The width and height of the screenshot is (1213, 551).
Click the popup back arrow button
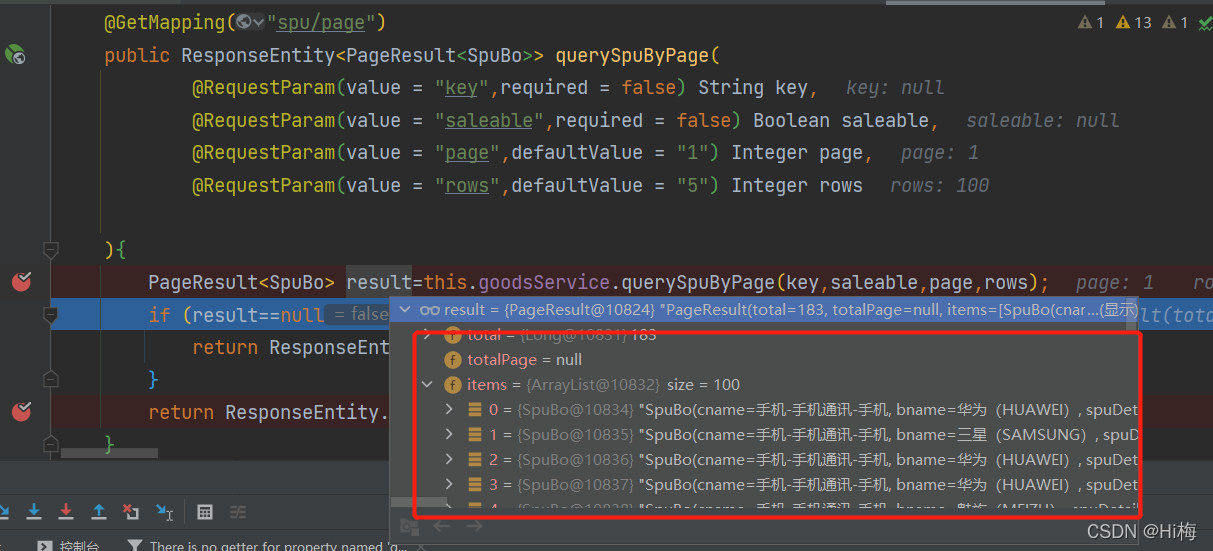[x=442, y=525]
